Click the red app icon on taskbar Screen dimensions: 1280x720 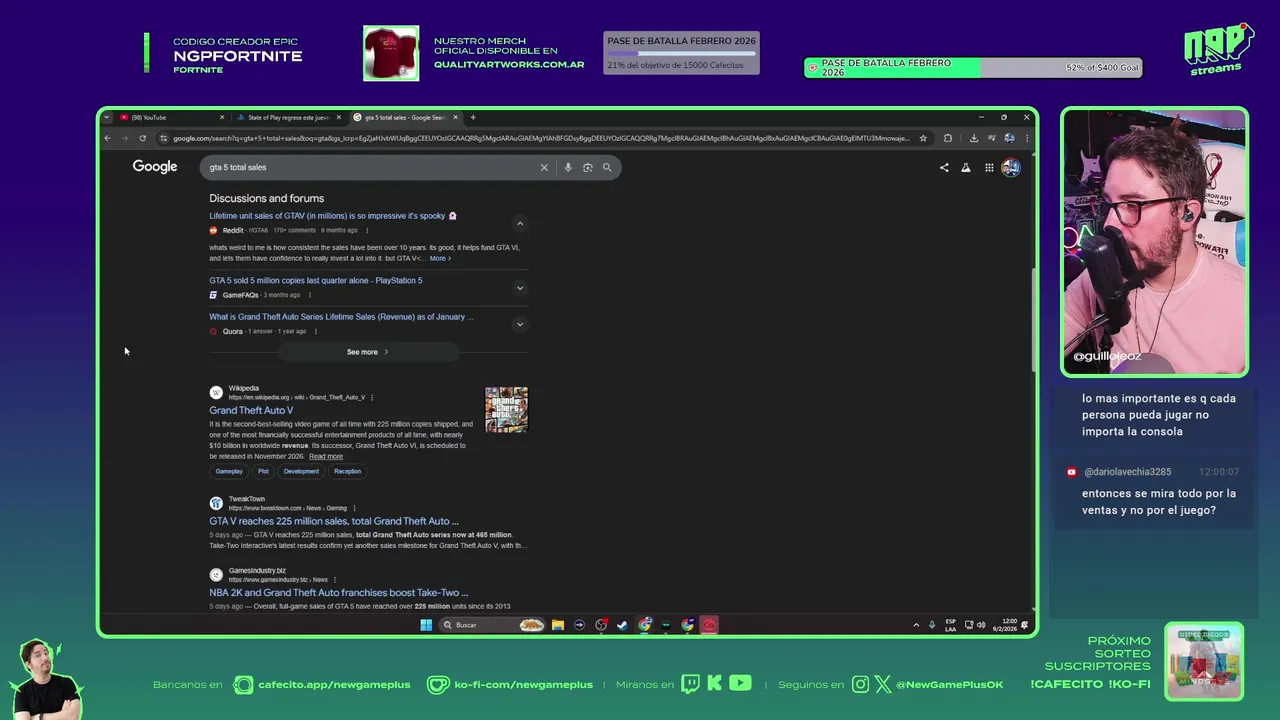click(709, 625)
